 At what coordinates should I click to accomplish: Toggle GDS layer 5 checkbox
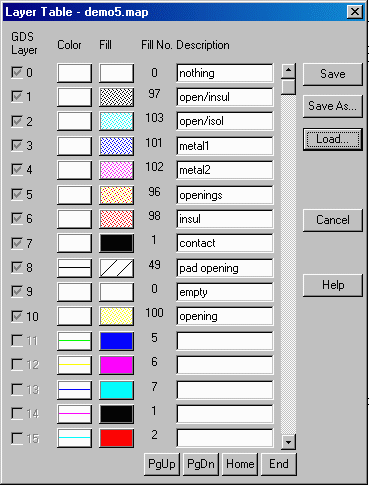tap(17, 194)
